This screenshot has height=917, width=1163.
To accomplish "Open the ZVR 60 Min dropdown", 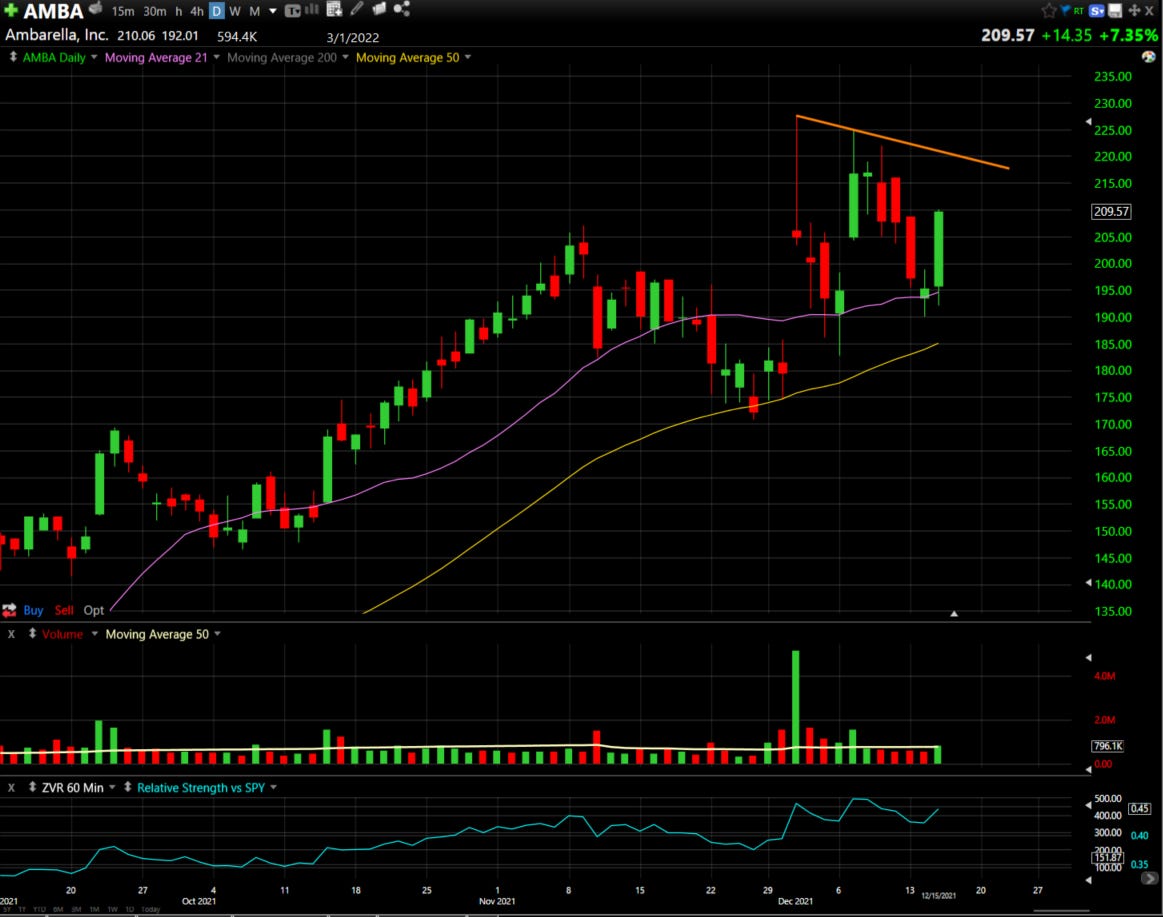I will (x=112, y=787).
